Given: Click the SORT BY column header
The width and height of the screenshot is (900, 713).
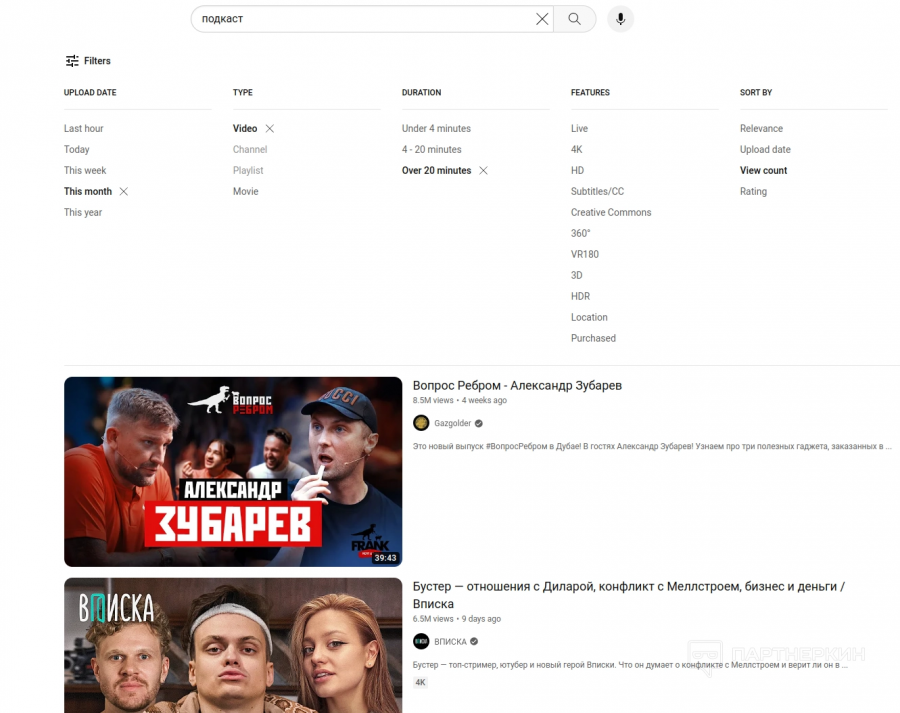Looking at the screenshot, I should (756, 92).
